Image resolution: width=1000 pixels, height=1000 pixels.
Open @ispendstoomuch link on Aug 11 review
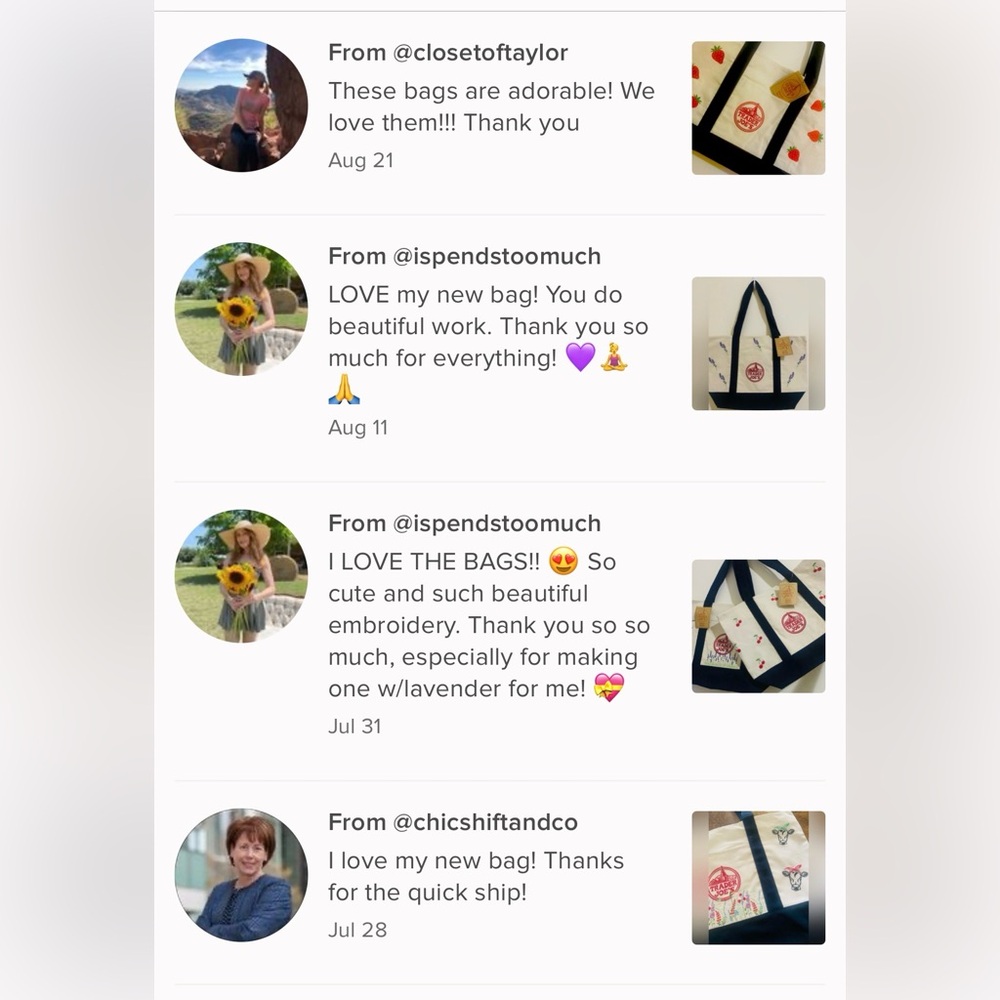point(497,256)
